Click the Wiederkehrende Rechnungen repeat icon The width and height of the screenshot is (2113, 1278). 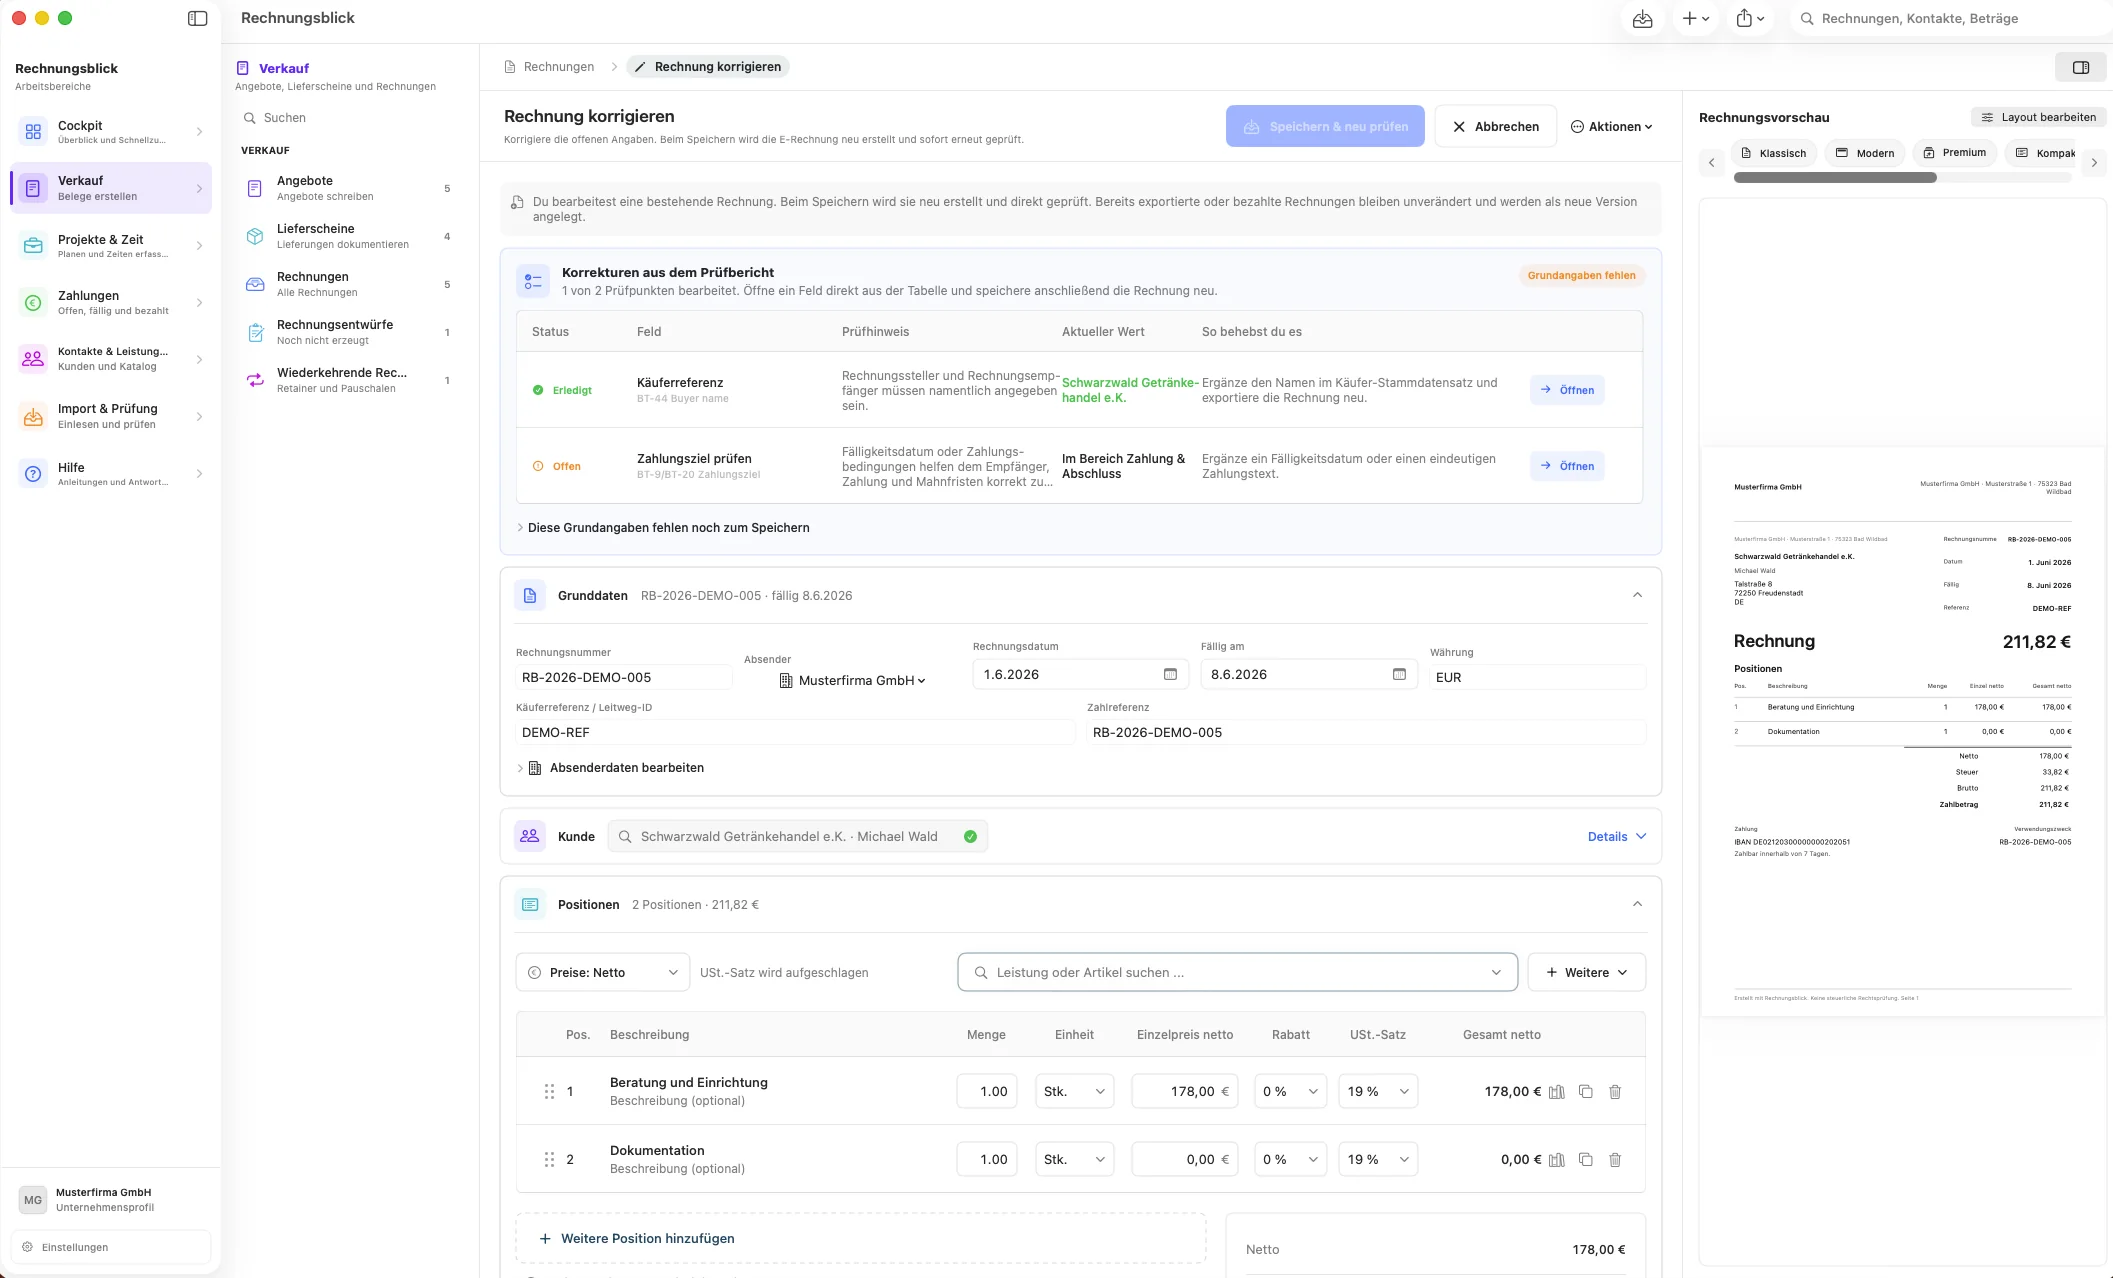click(x=255, y=380)
